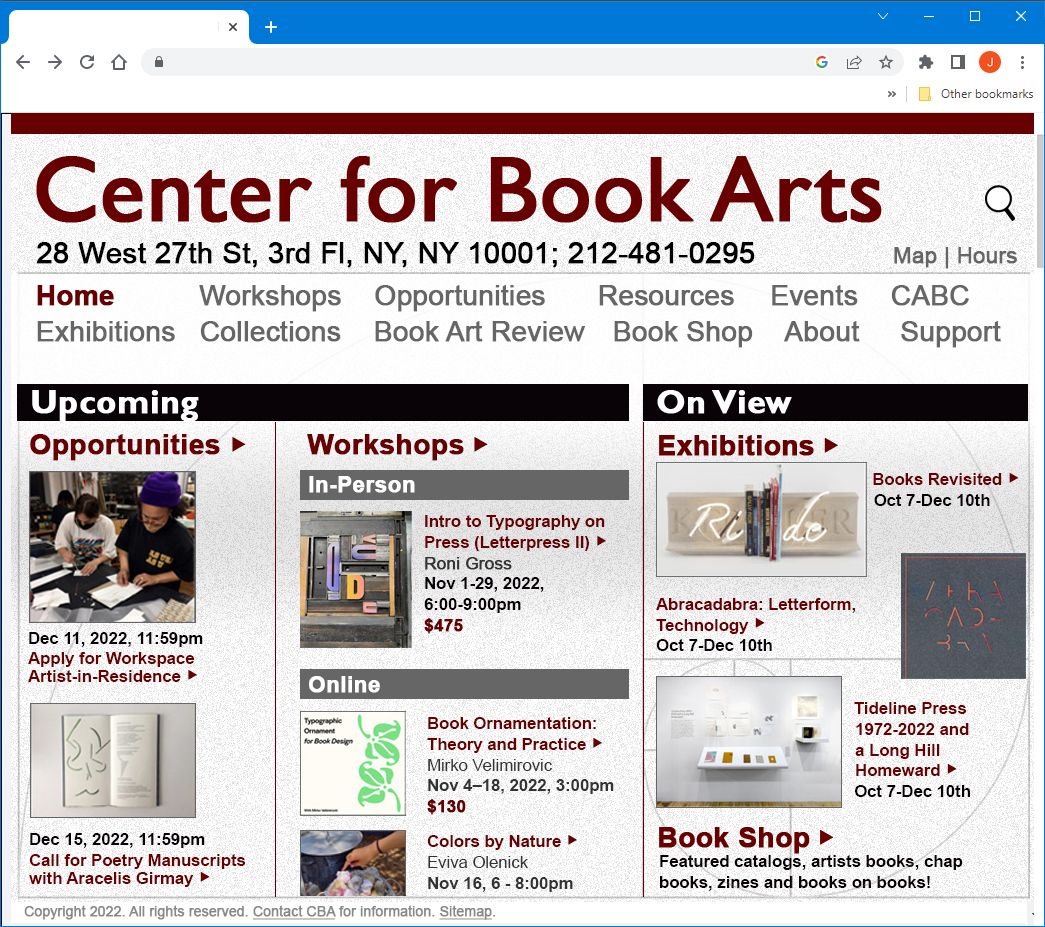Open the poetry manuscripts book thumbnail

pos(113,760)
